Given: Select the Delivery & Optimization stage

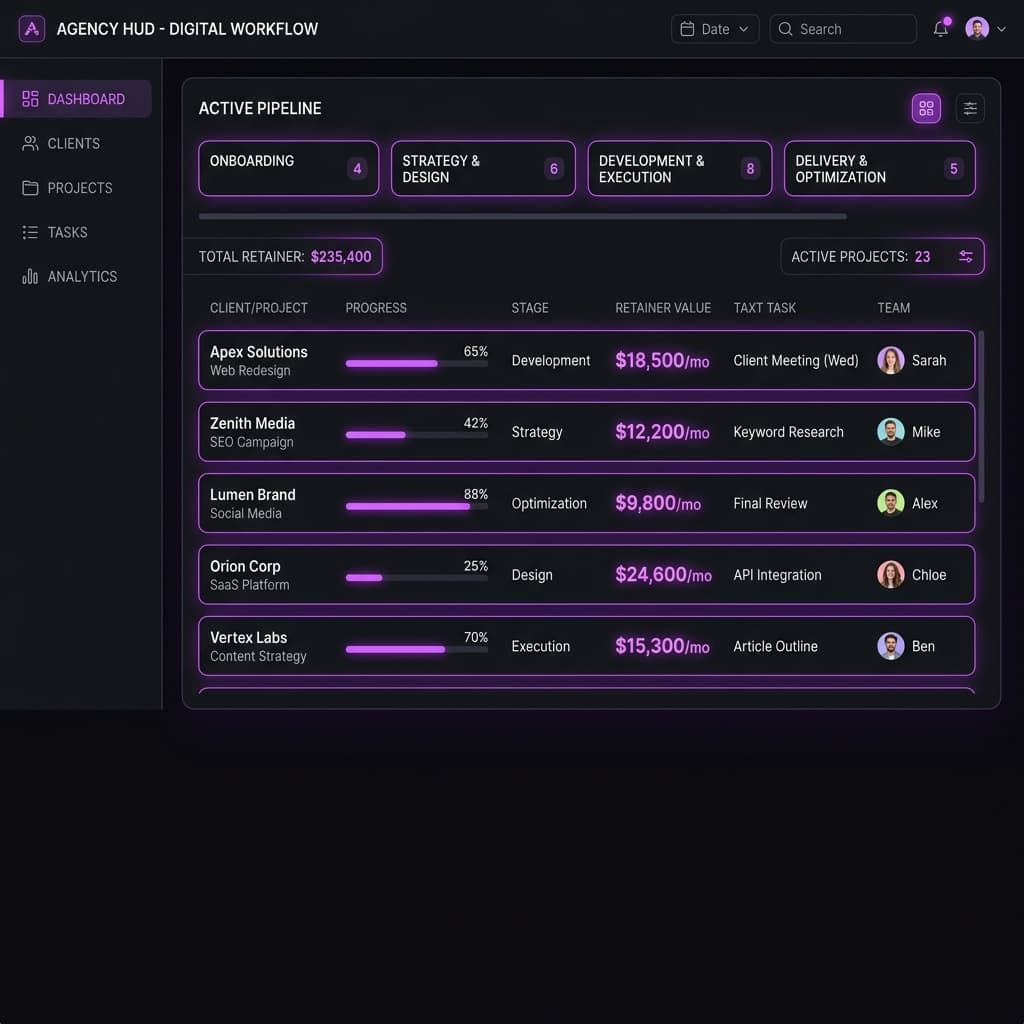Looking at the screenshot, I should click(880, 168).
